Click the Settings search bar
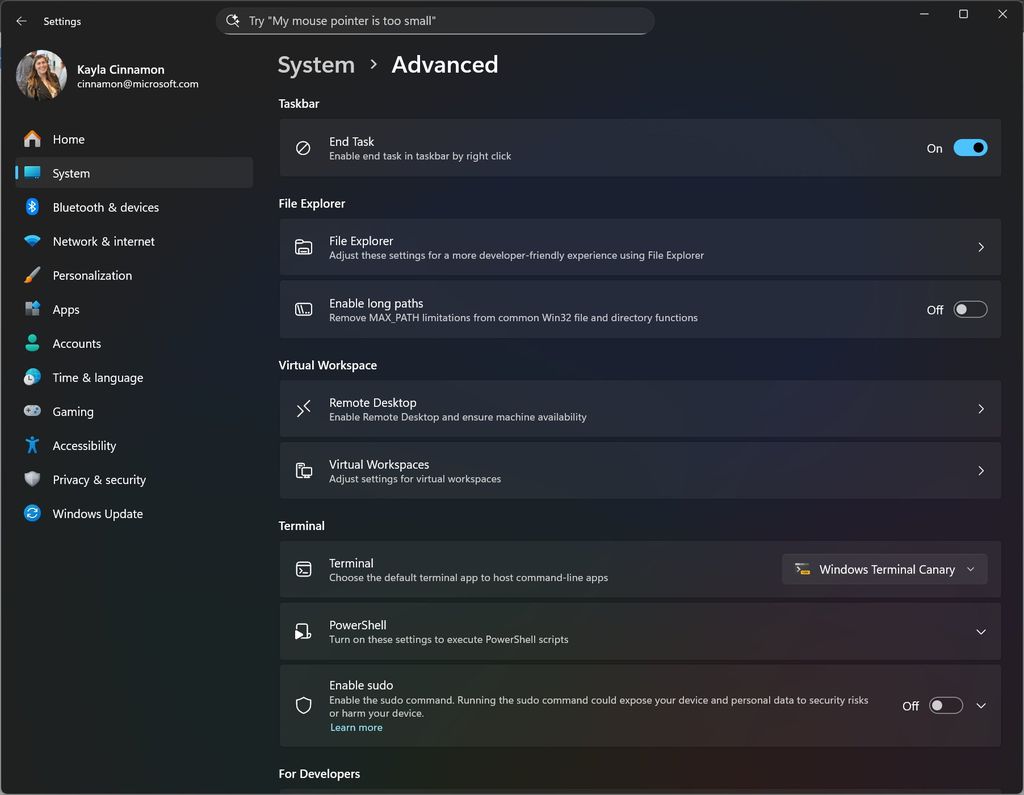Image resolution: width=1024 pixels, height=795 pixels. [435, 20]
